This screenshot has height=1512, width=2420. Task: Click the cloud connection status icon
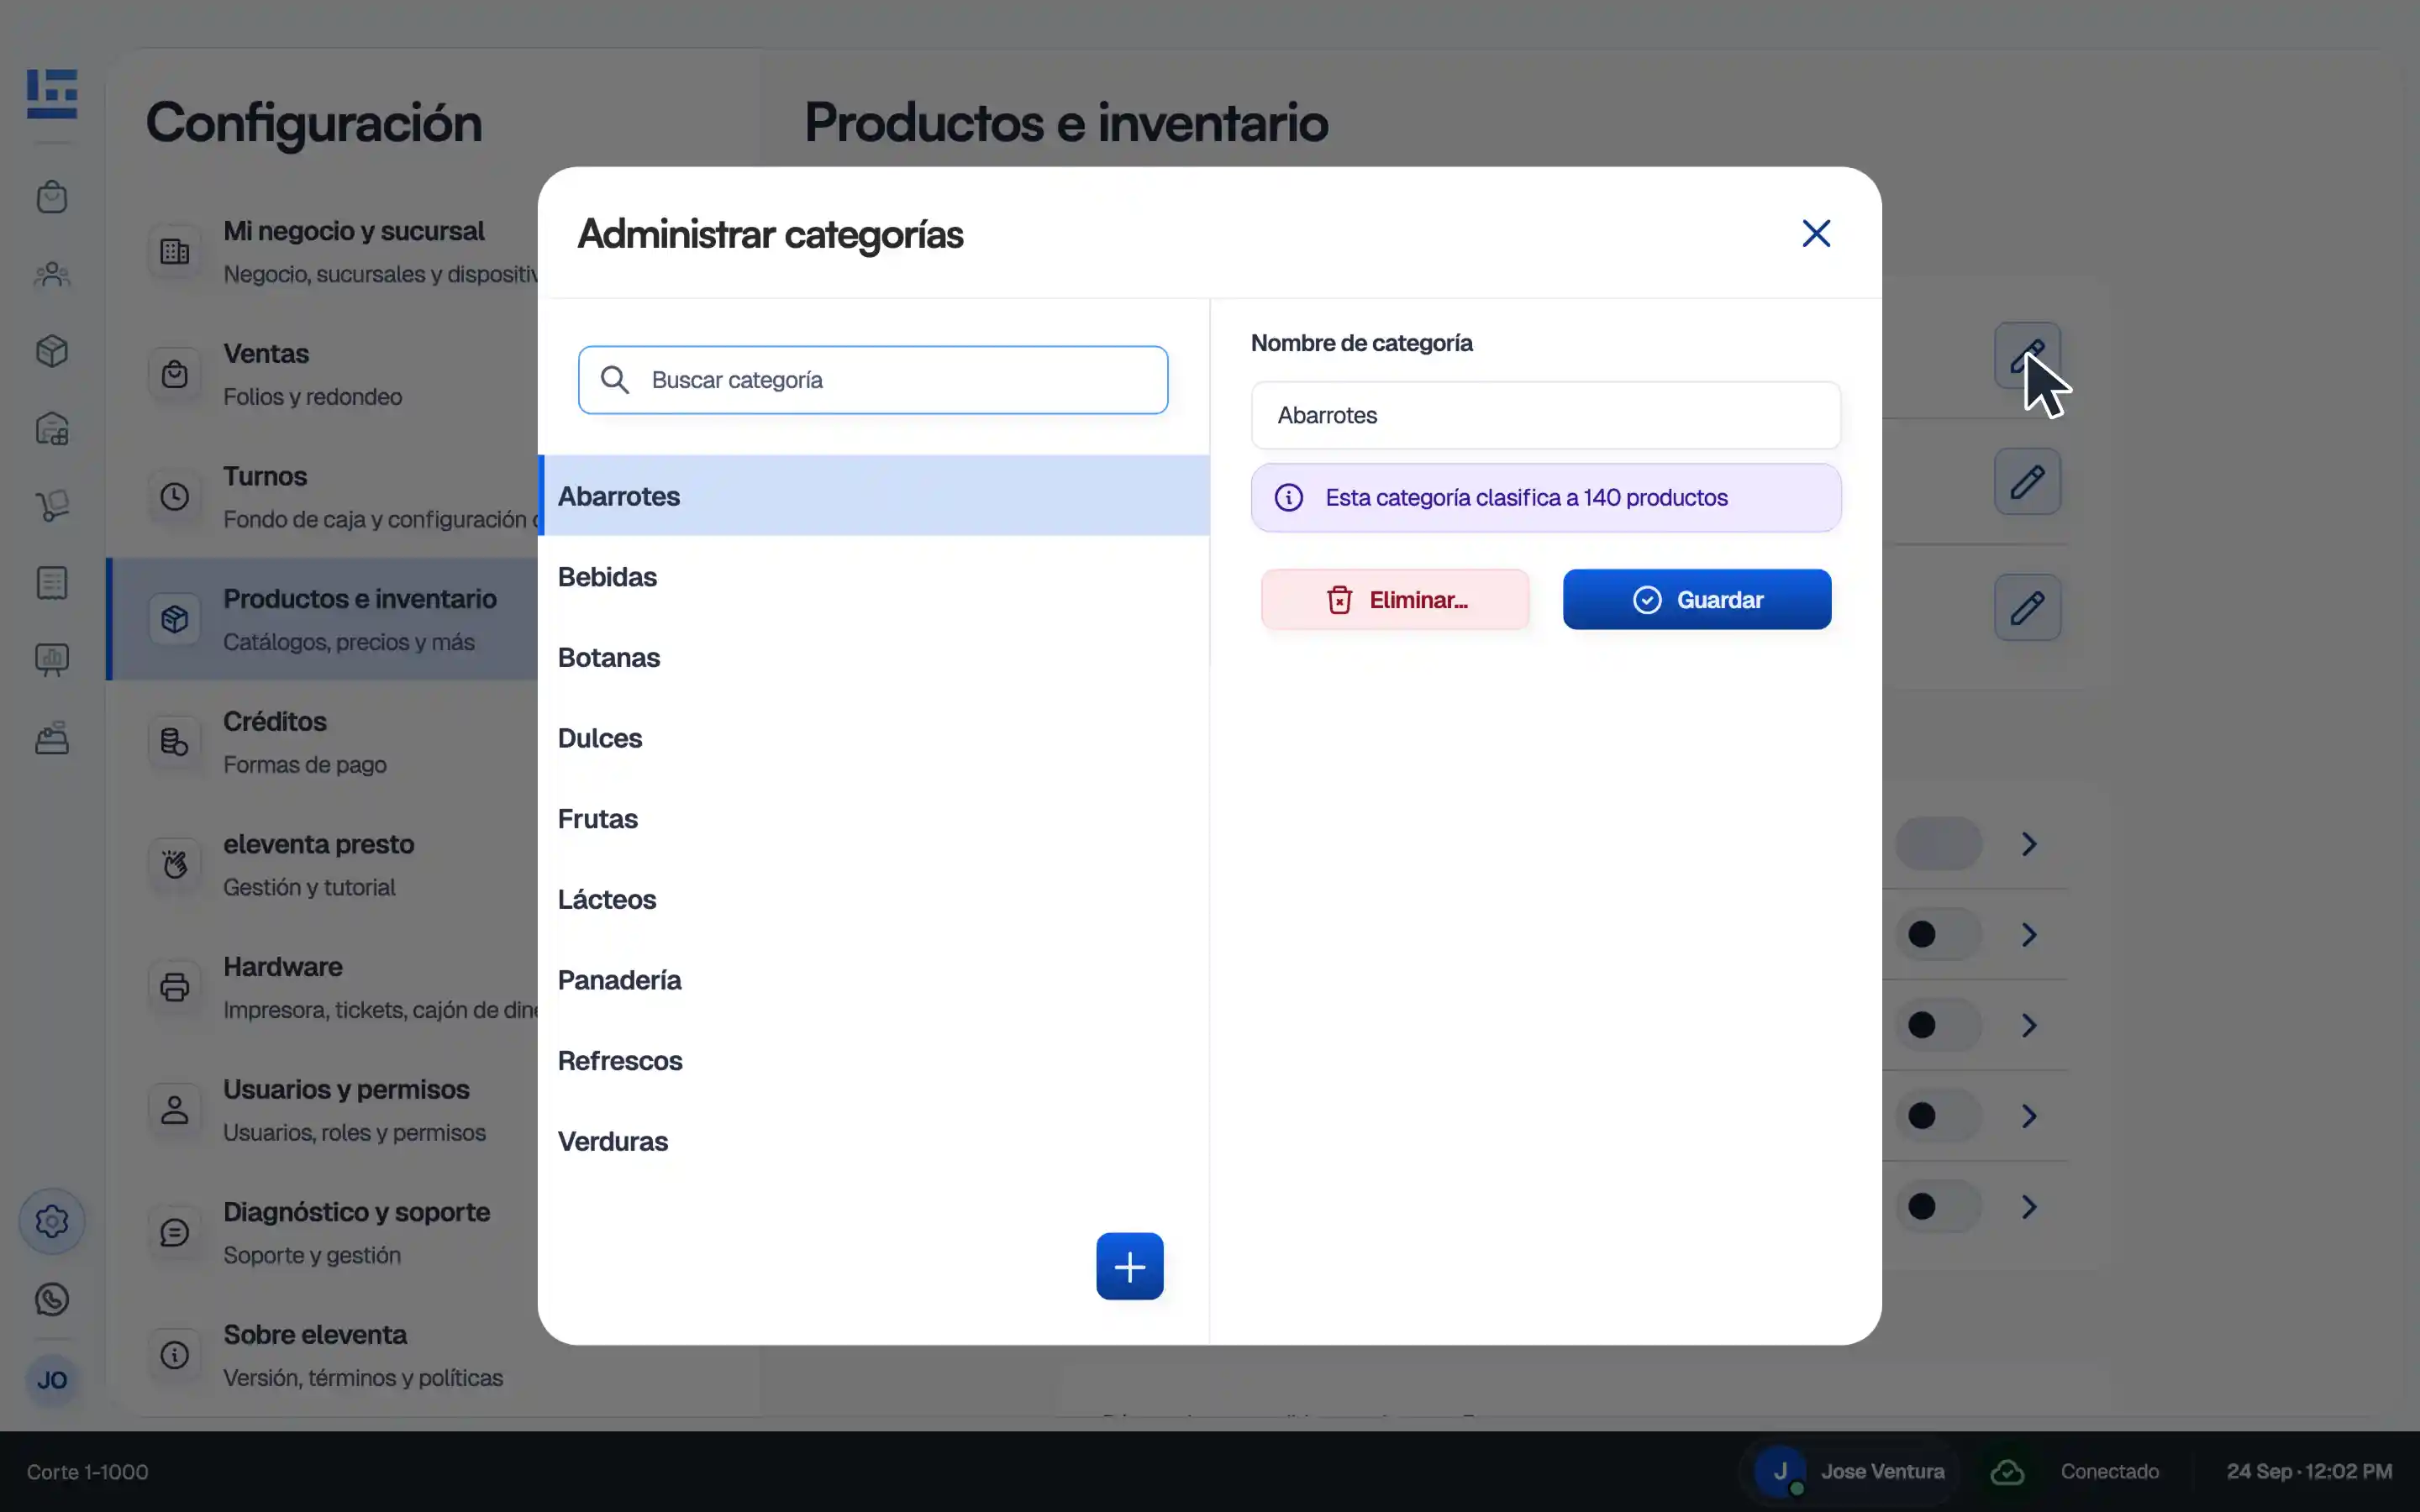coord(2007,1472)
